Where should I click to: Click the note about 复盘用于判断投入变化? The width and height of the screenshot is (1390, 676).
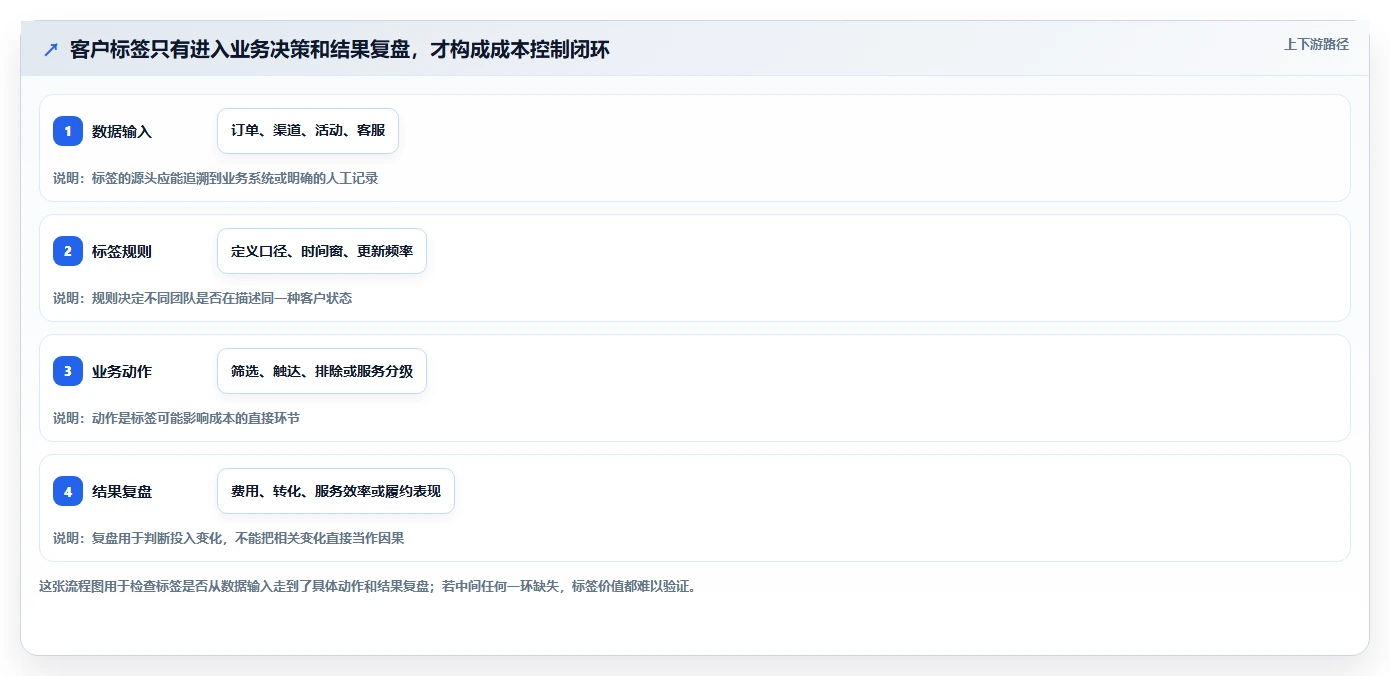pos(228,538)
